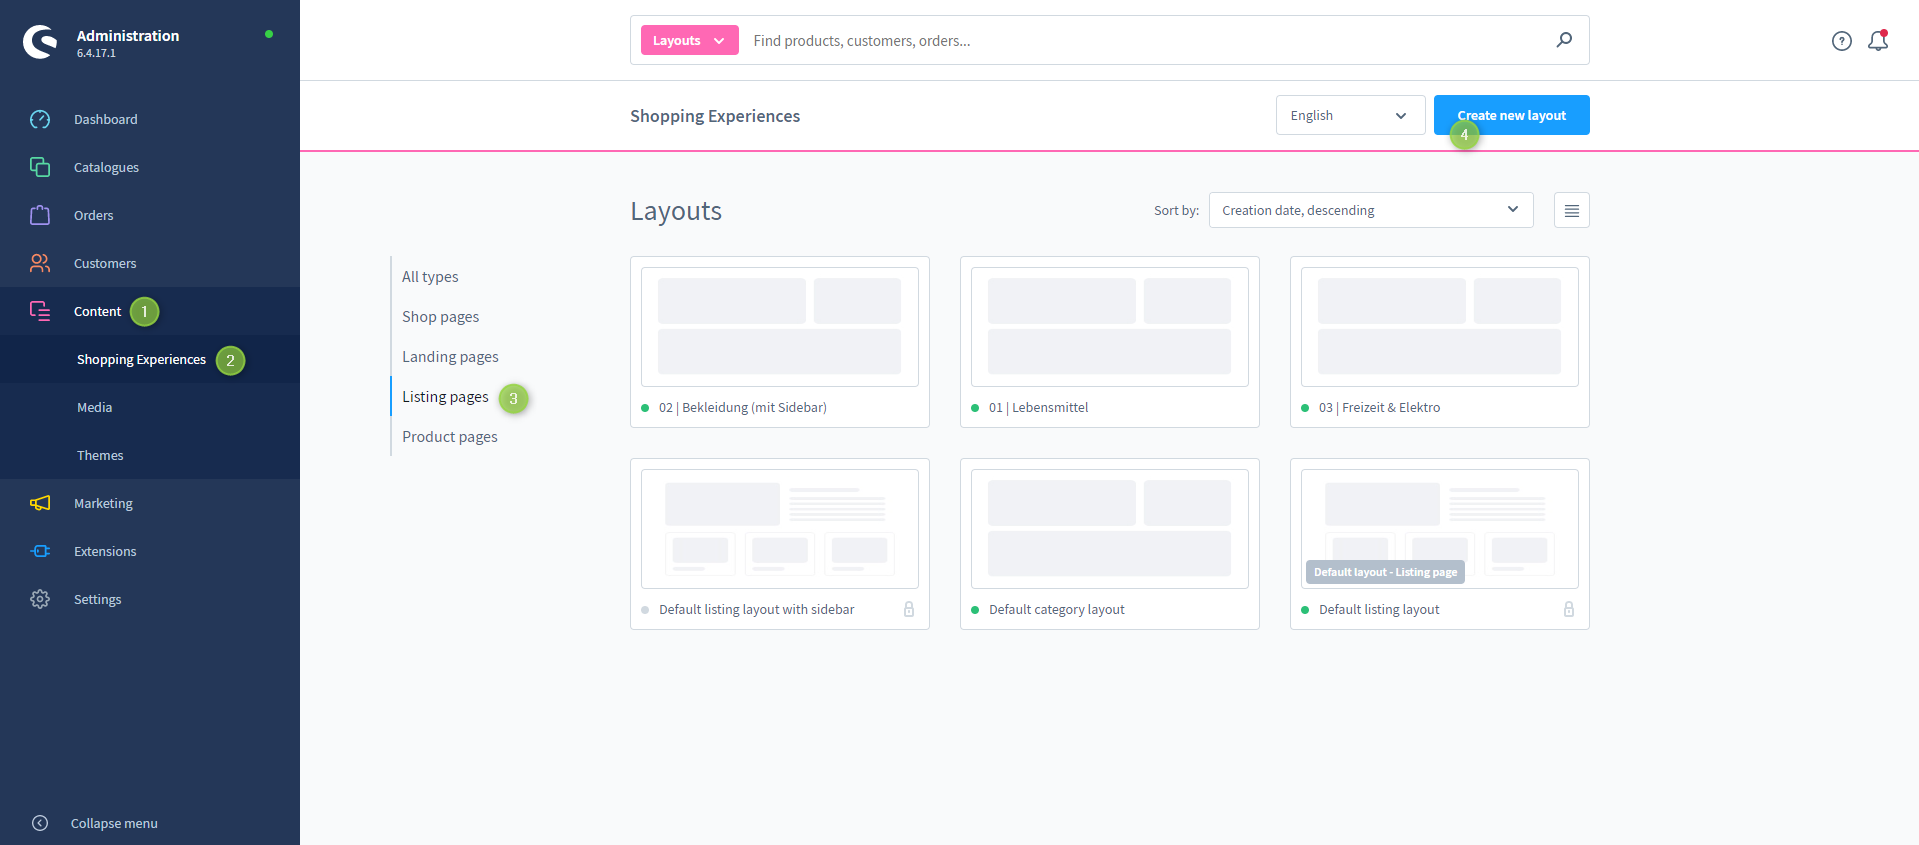Screen dimensions: 1919x845
Task: Open the English language dropdown
Action: pos(1350,115)
